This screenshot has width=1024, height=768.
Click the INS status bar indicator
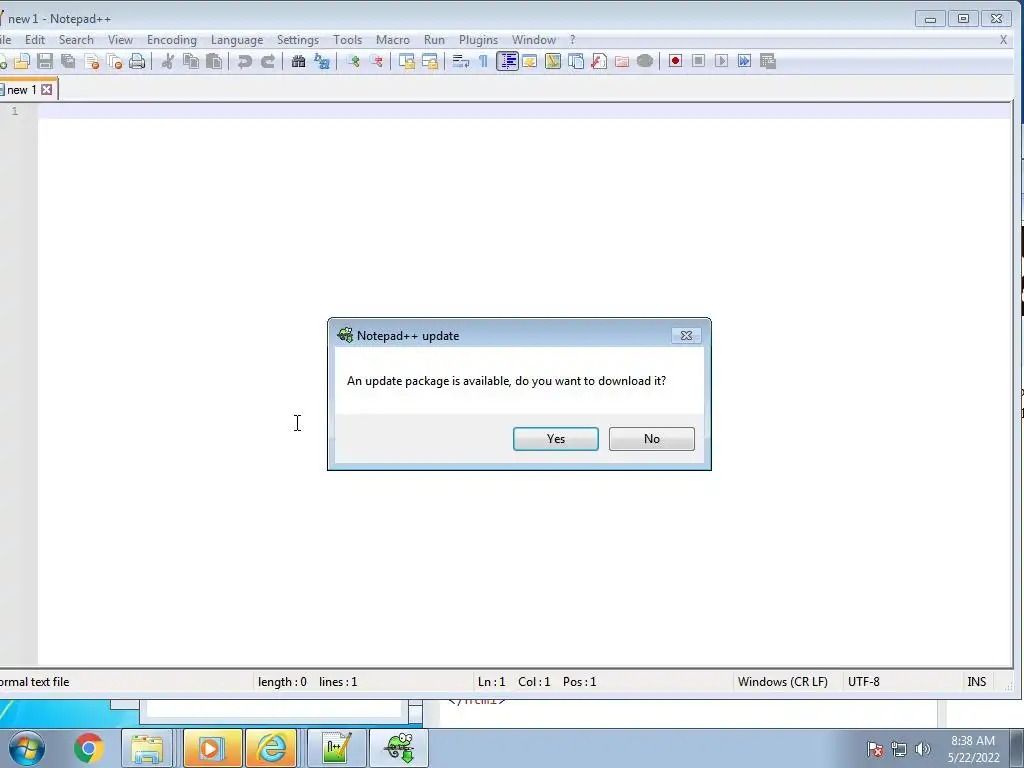coord(976,682)
